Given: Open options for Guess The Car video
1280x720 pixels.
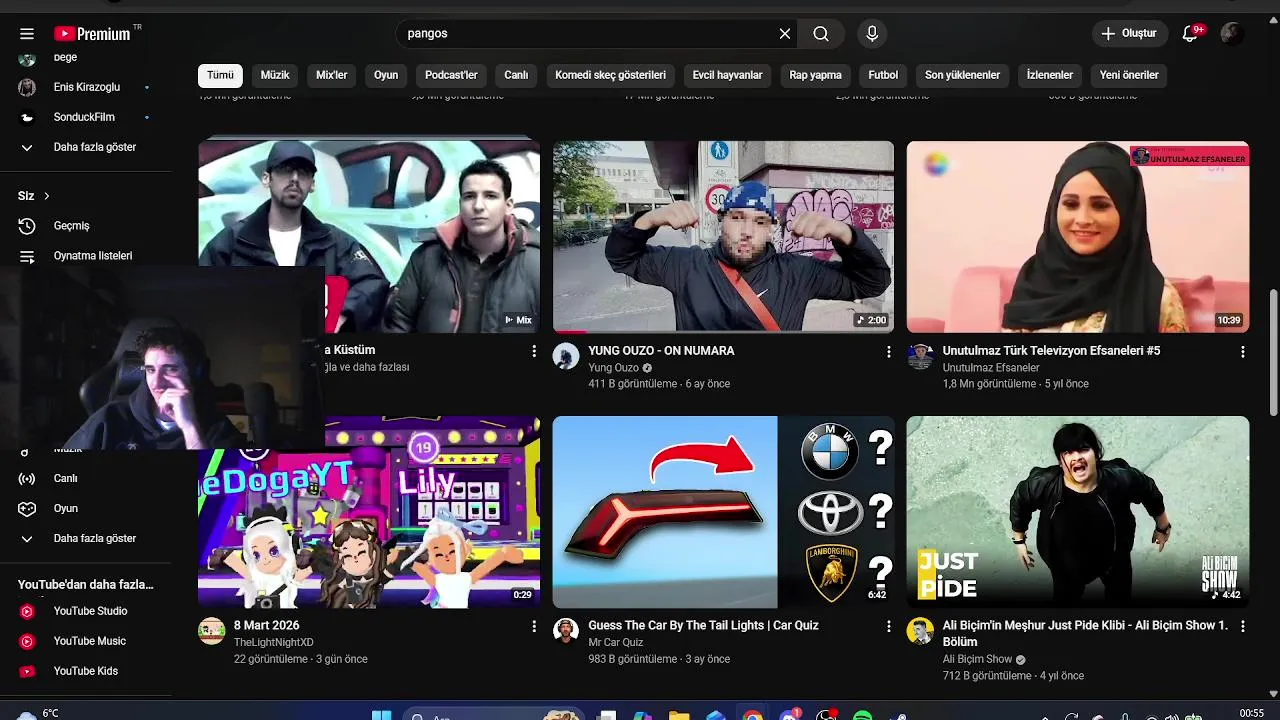Looking at the screenshot, I should 888,626.
